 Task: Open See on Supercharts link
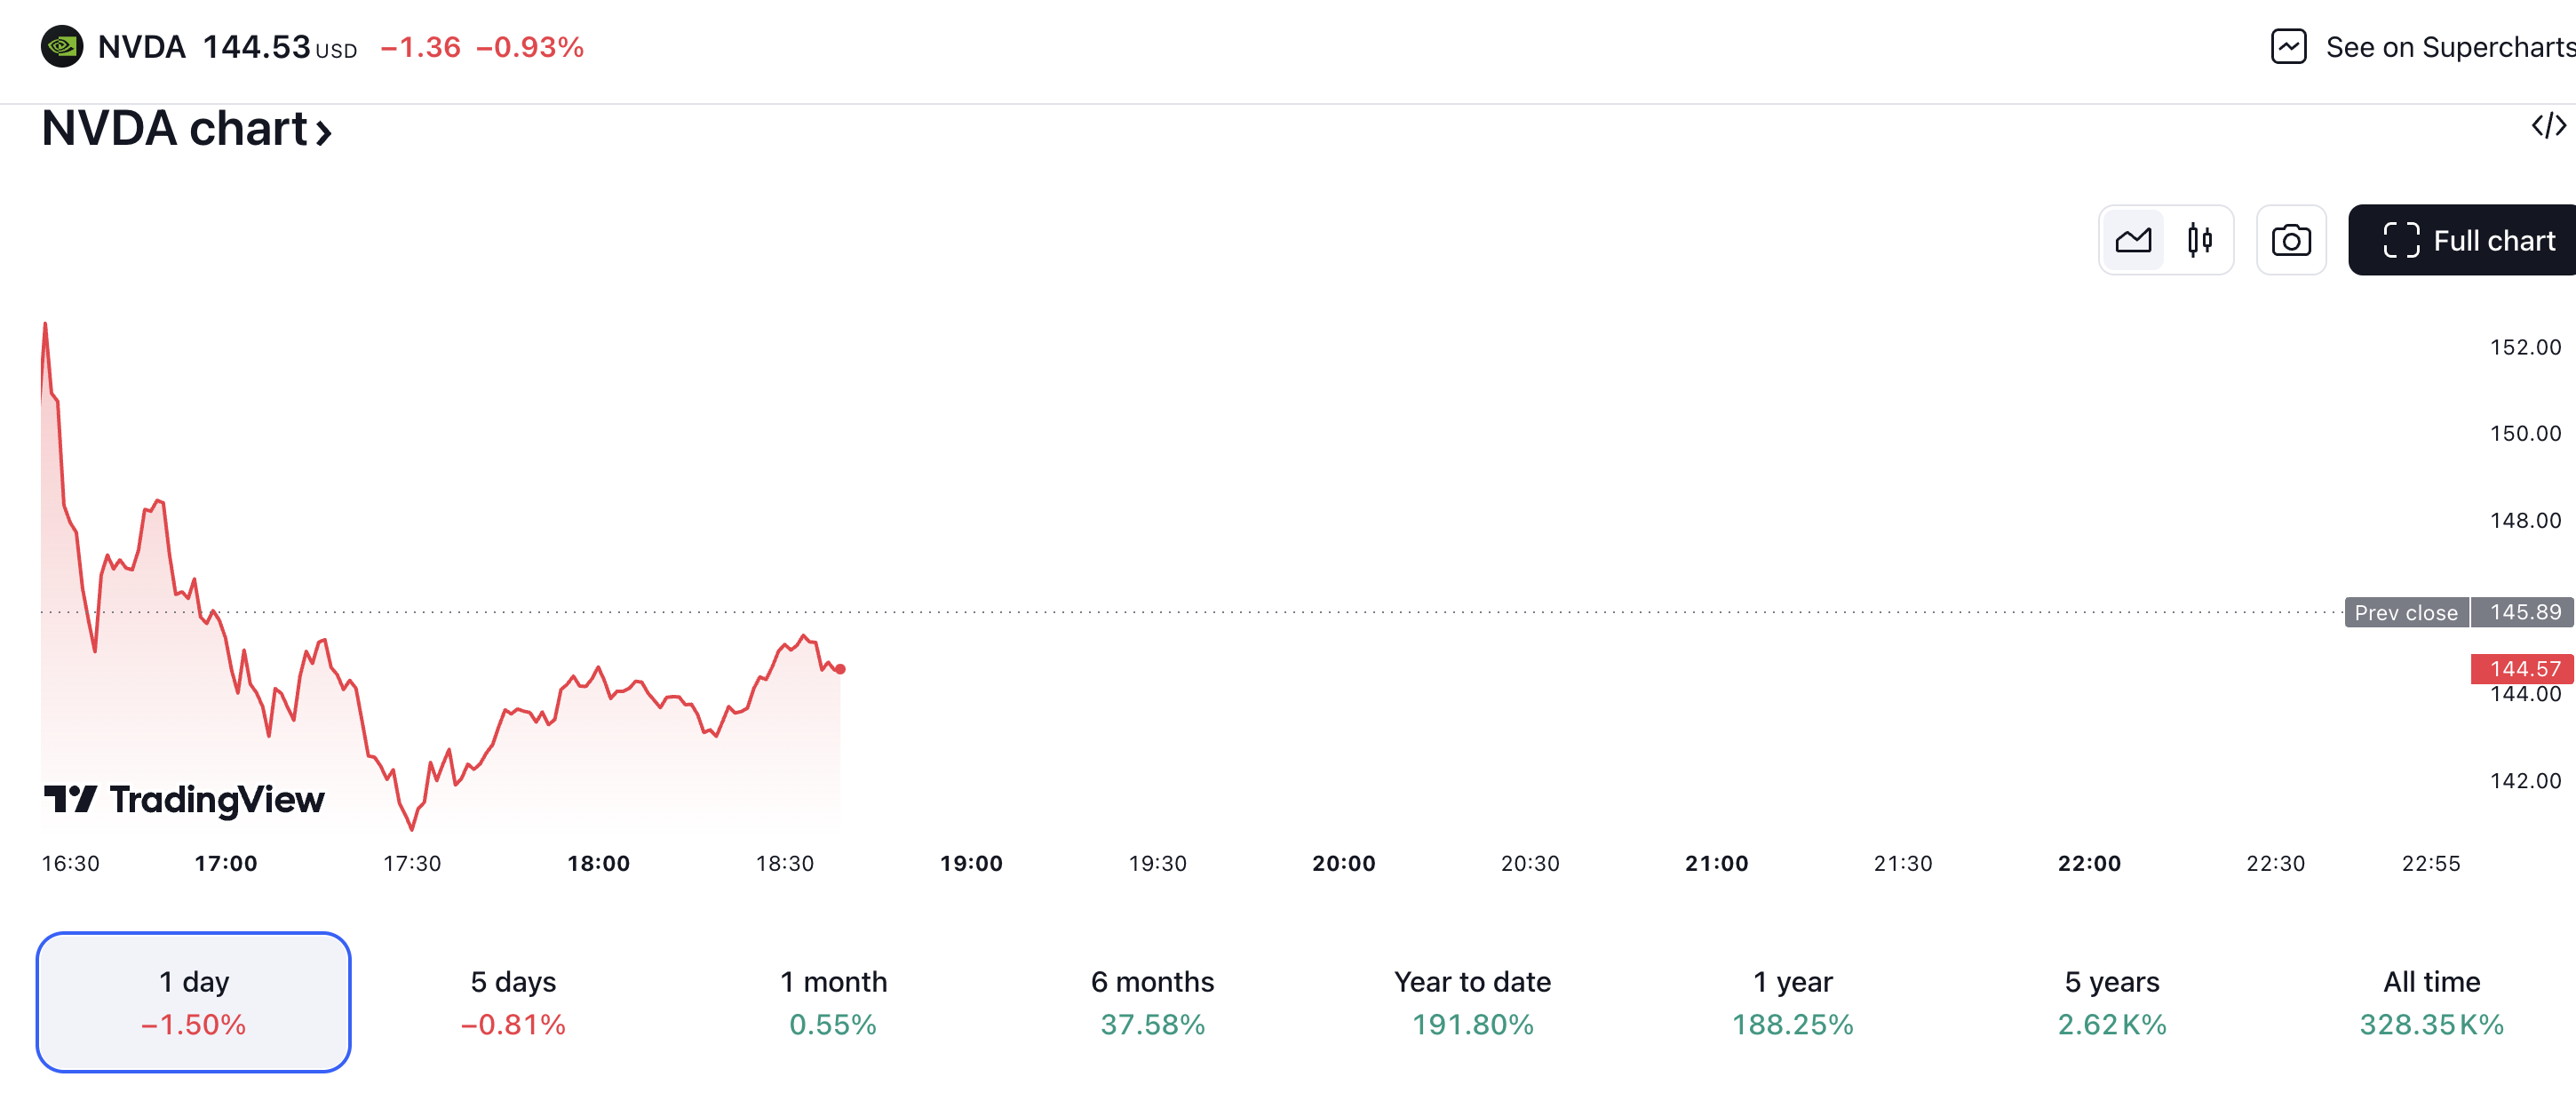[2449, 47]
